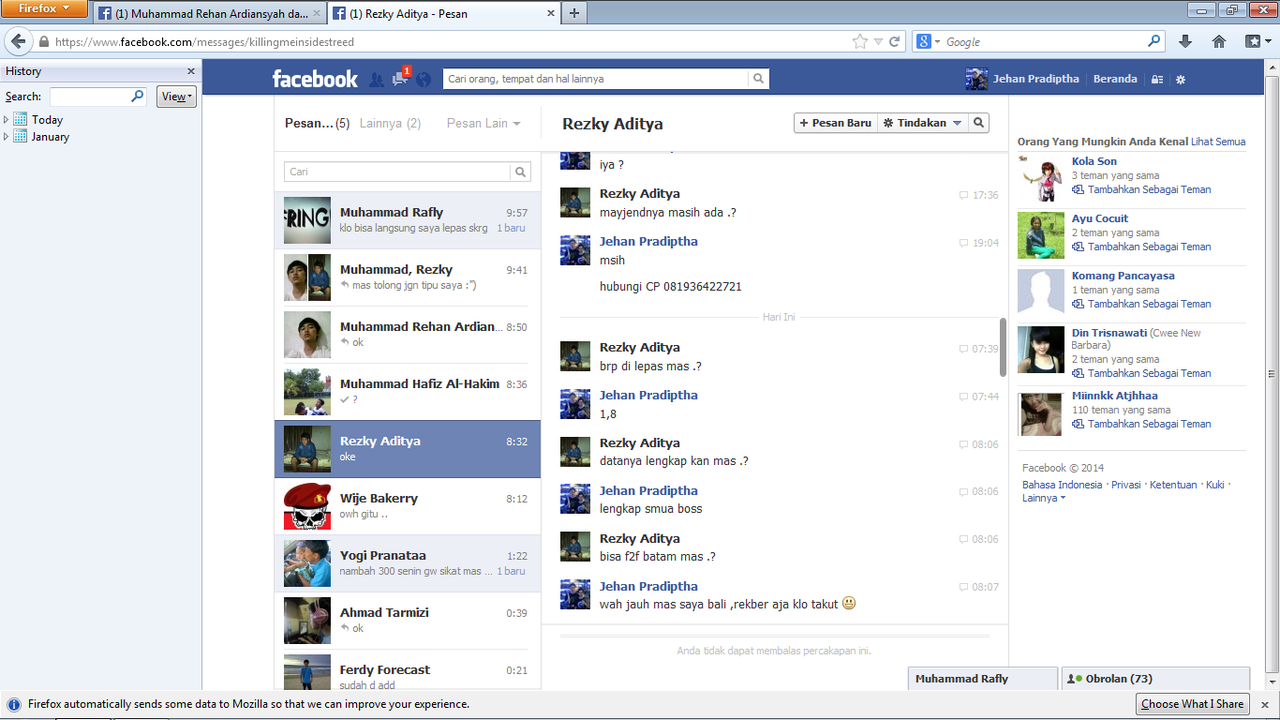Open the Firefox menu button
Screen dimensions: 1280x720
pos(45,9)
